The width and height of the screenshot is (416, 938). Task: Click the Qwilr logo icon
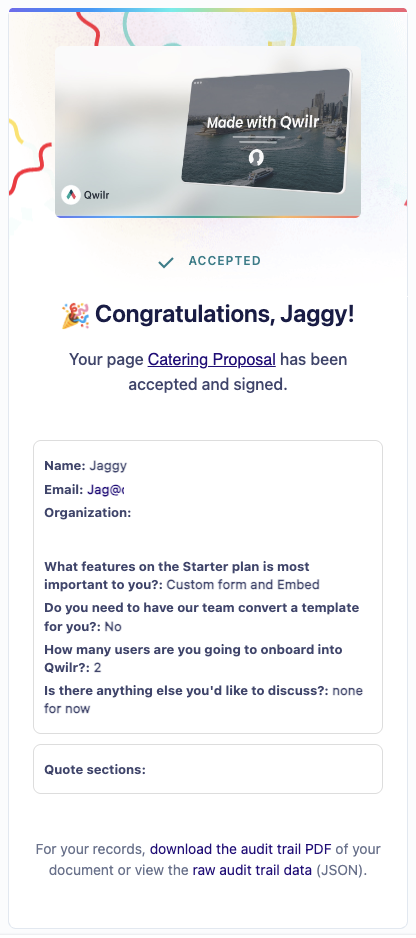(71, 194)
